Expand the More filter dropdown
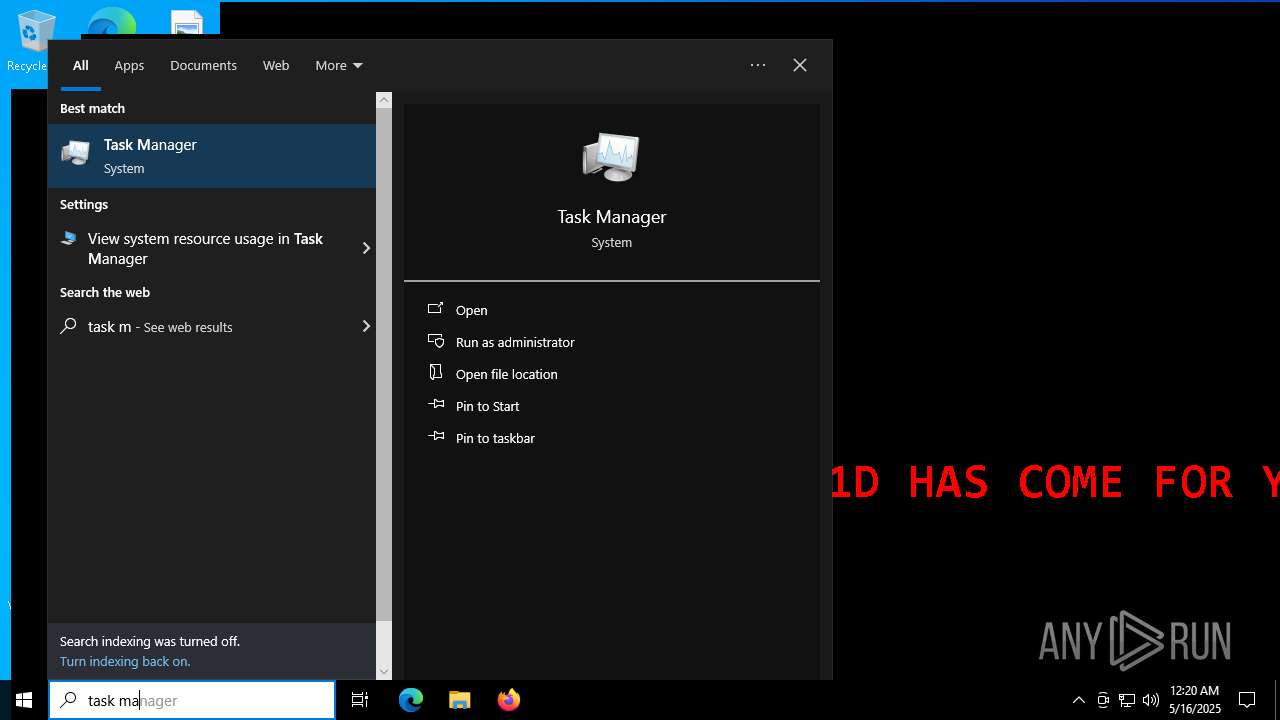Viewport: 1280px width, 720px height. (x=339, y=65)
